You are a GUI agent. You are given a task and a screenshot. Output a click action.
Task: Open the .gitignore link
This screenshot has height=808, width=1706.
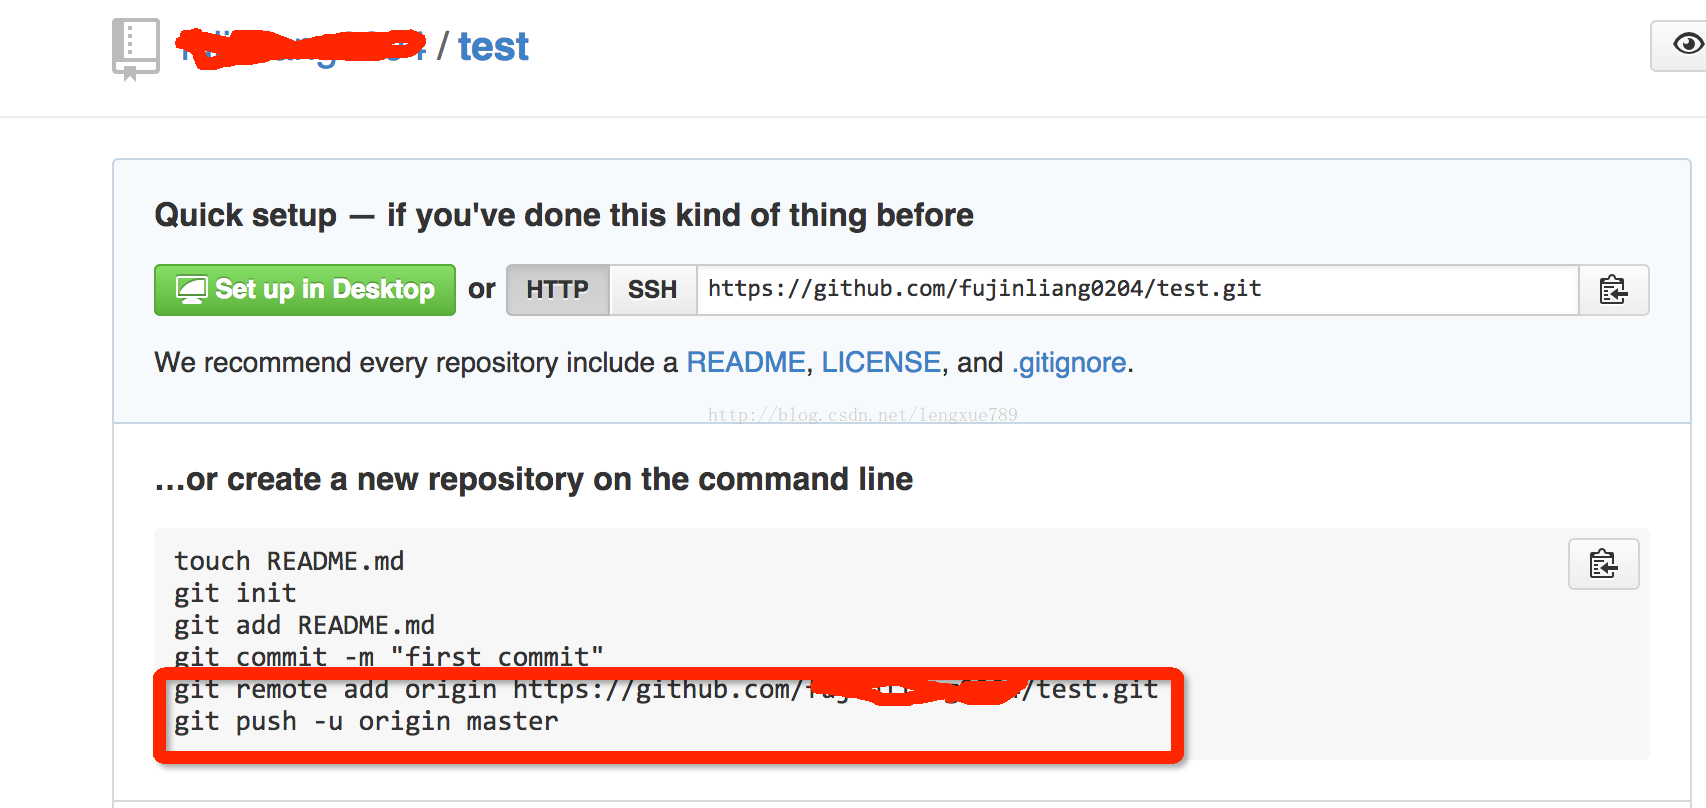(1069, 362)
